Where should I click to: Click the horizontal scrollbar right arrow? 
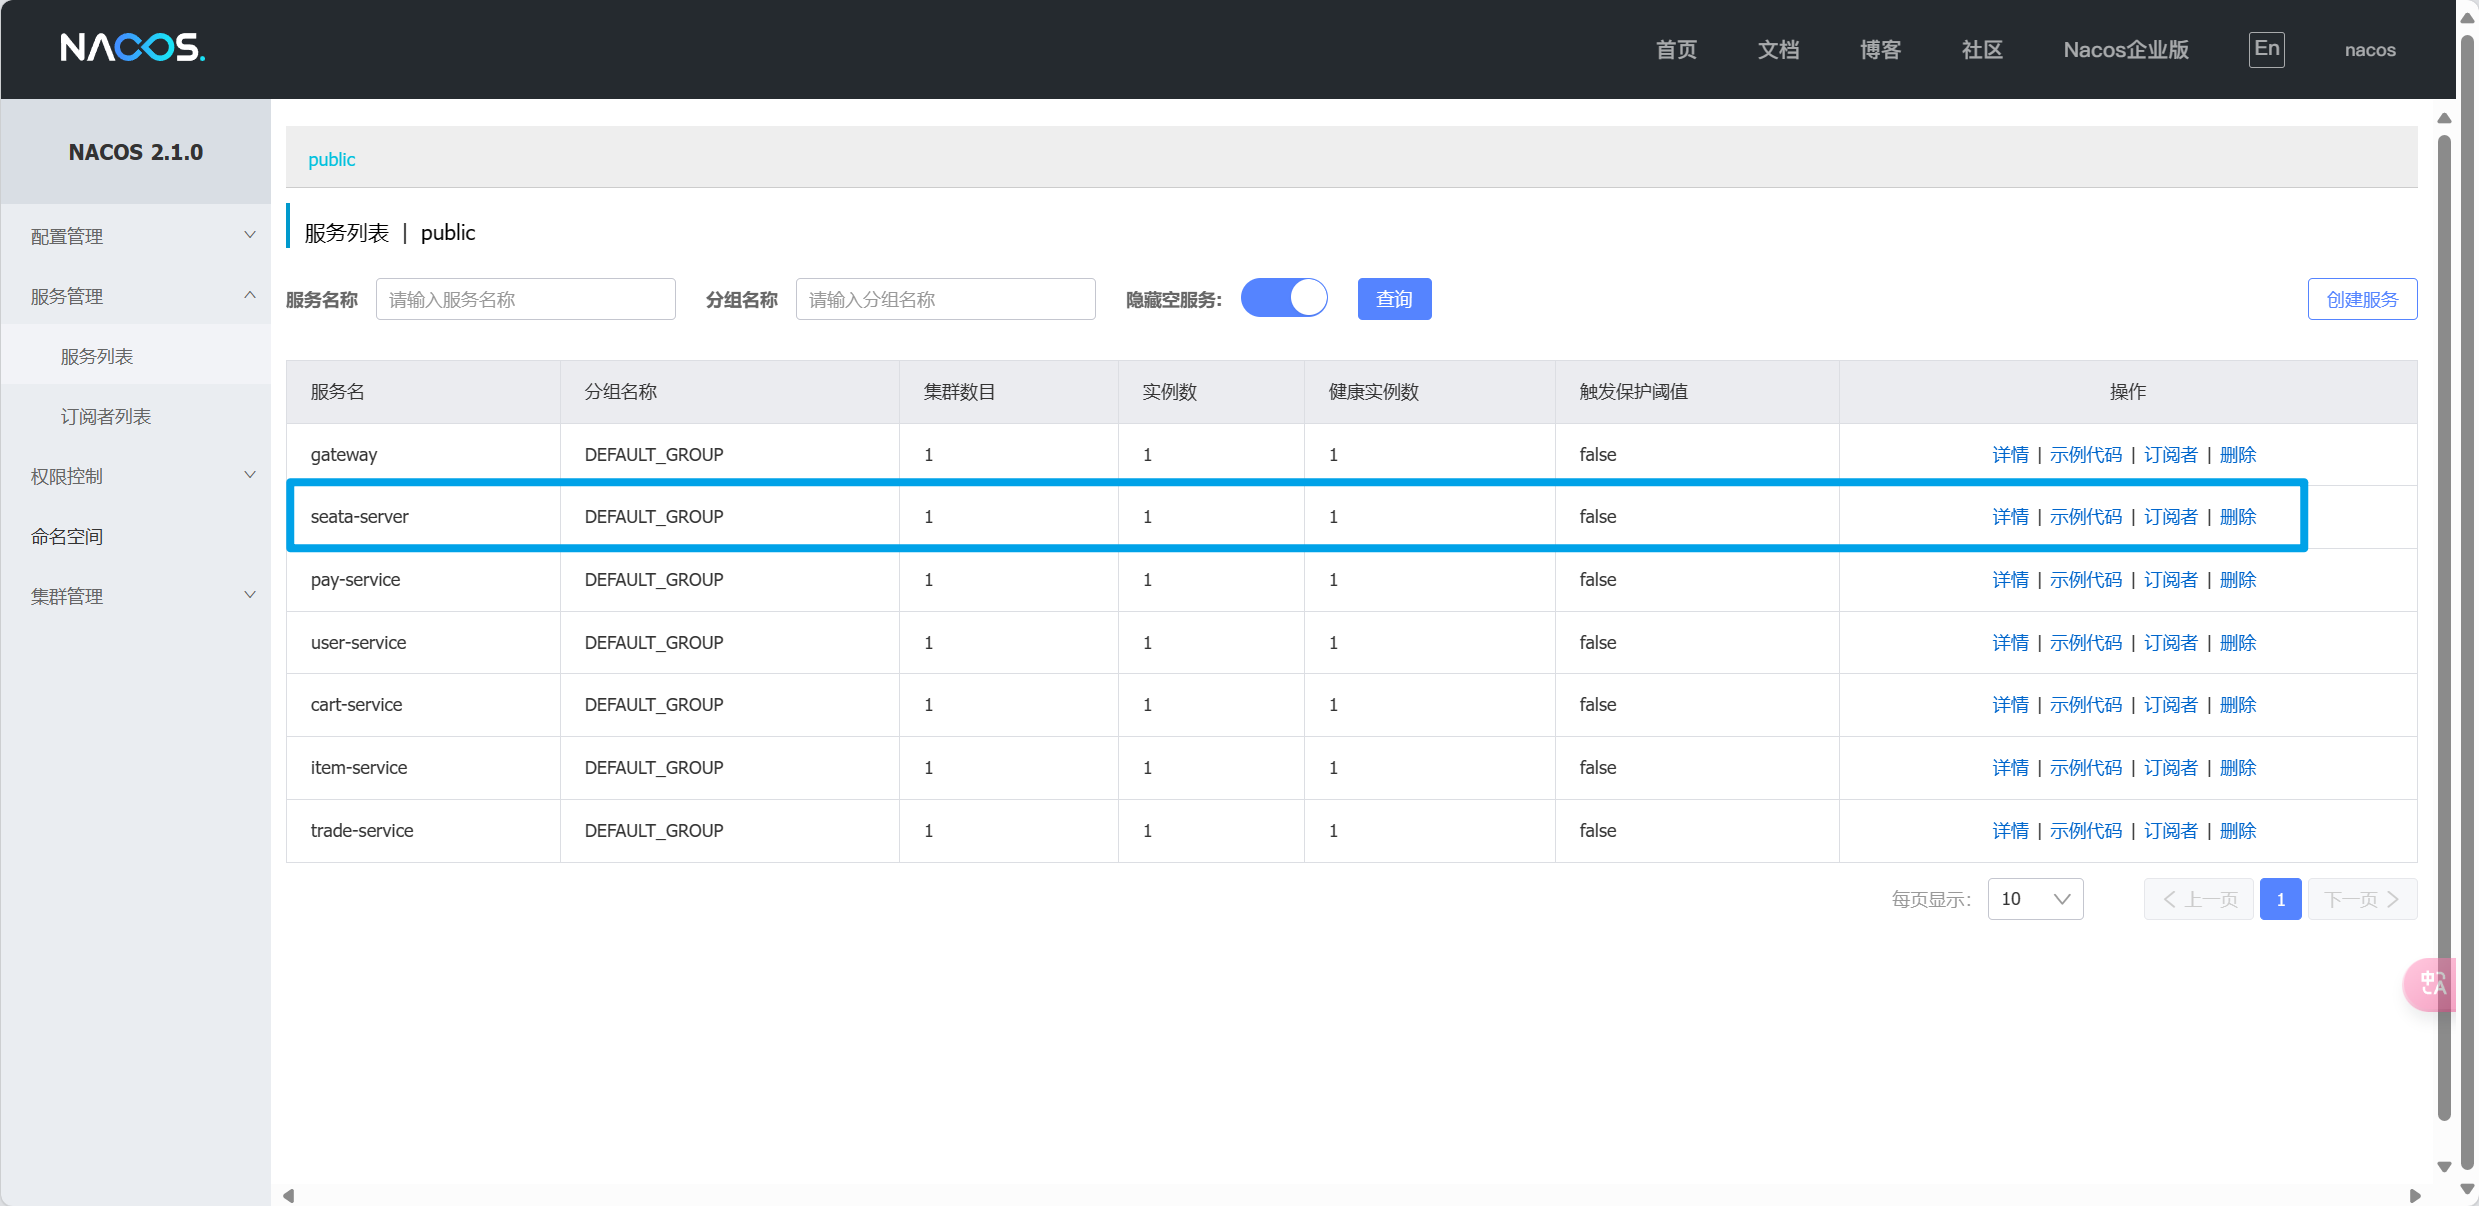click(2415, 1195)
